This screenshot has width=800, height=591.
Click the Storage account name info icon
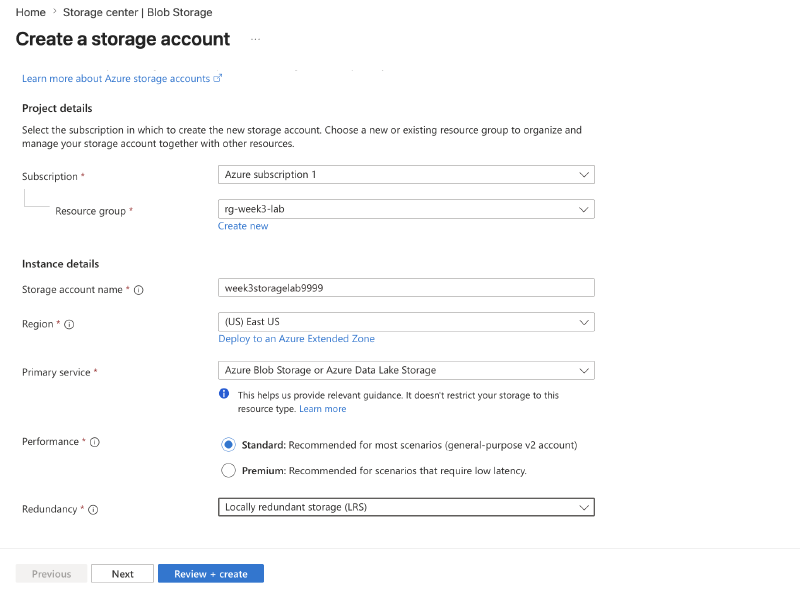click(x=138, y=290)
